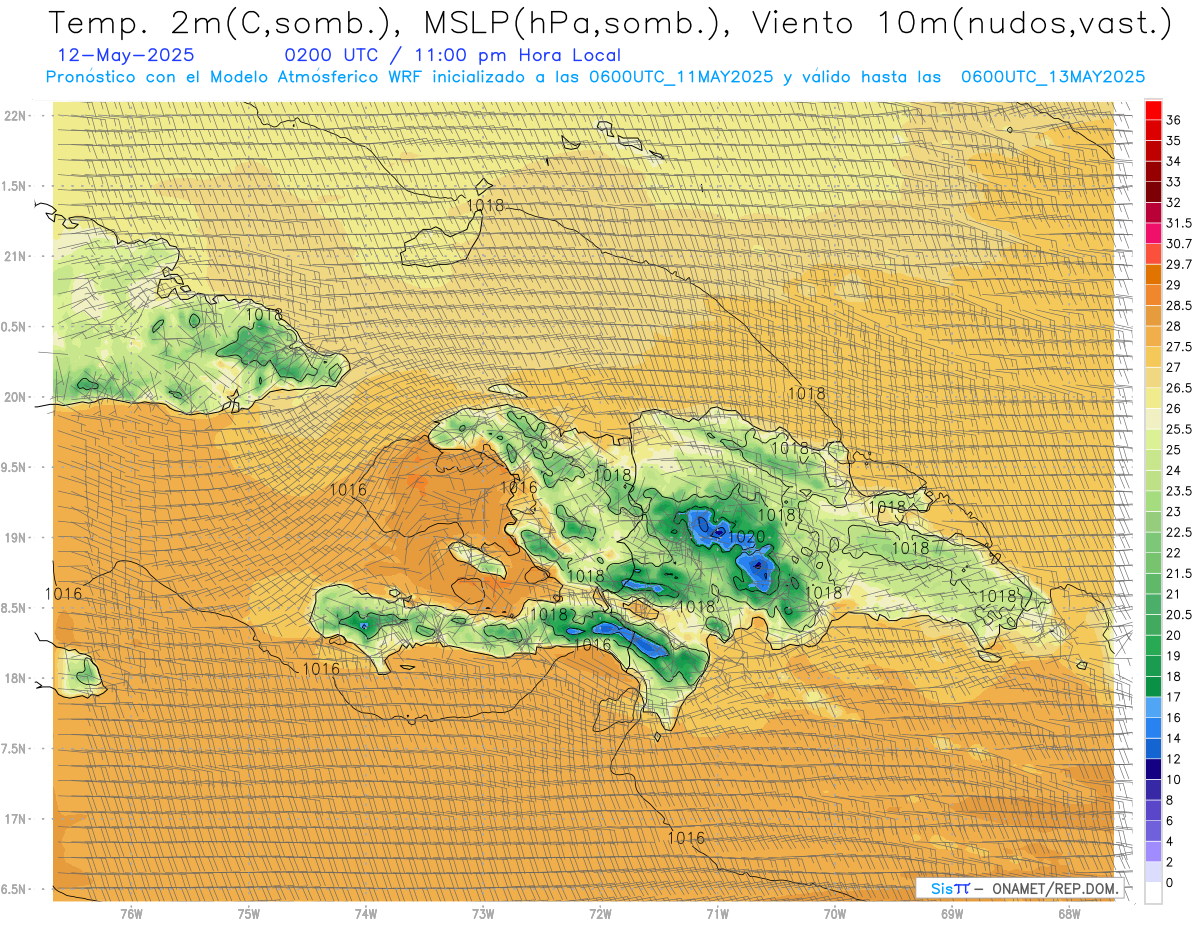Screen dimensions: 1200x927
Task: Click the legend value '31.5'
Action: (1179, 223)
